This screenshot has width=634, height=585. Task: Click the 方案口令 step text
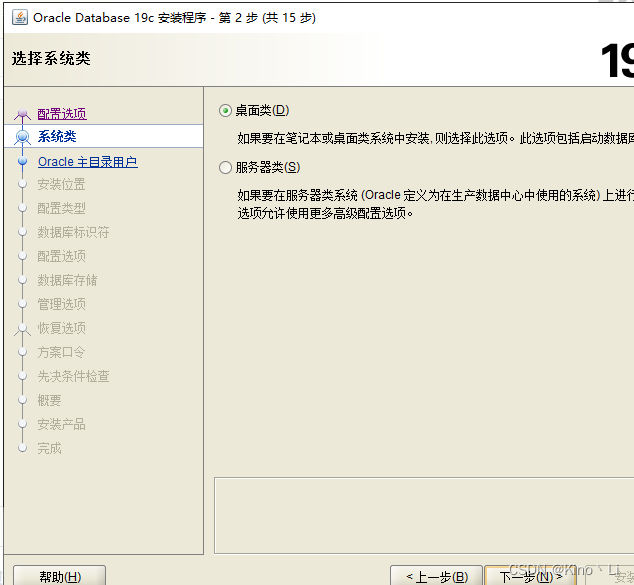point(61,352)
